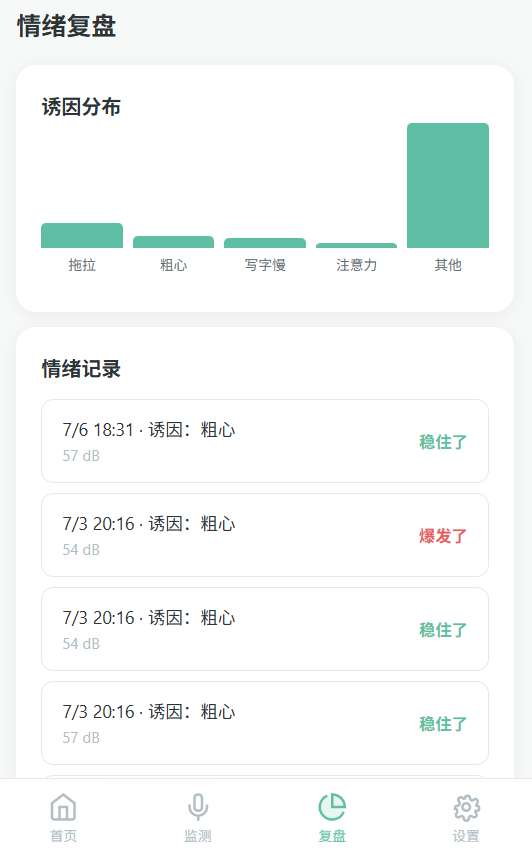Open the 7/6 18:31 emotion record

pyautogui.click(x=265, y=441)
